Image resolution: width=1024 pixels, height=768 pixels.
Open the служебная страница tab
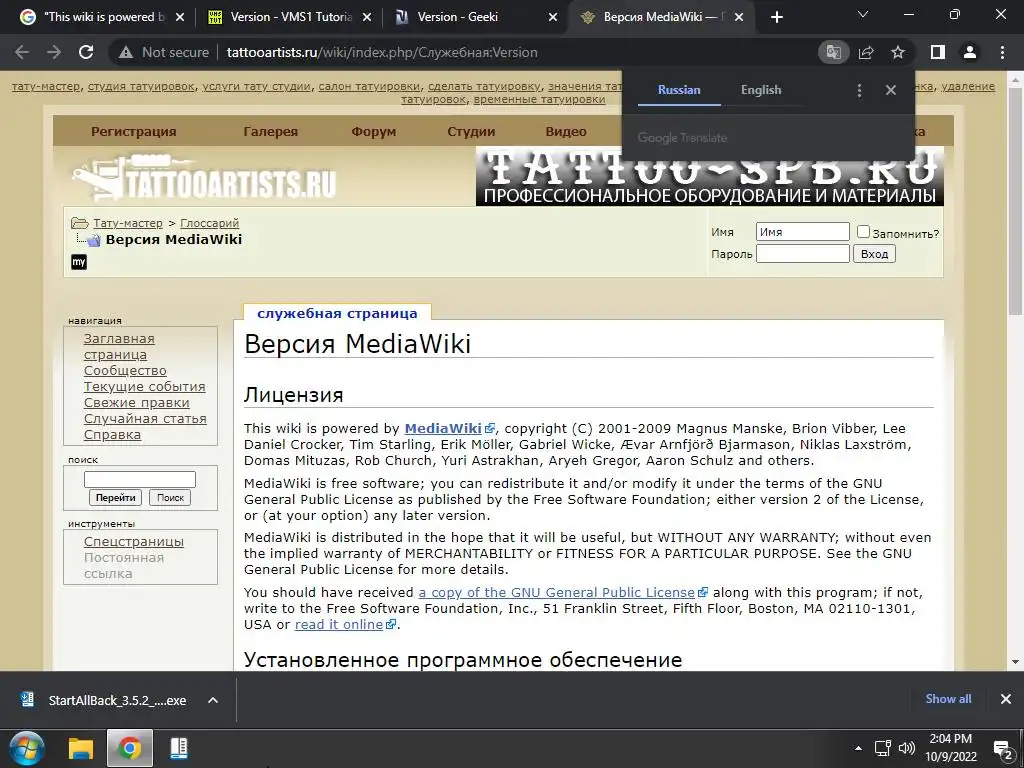click(x=337, y=313)
